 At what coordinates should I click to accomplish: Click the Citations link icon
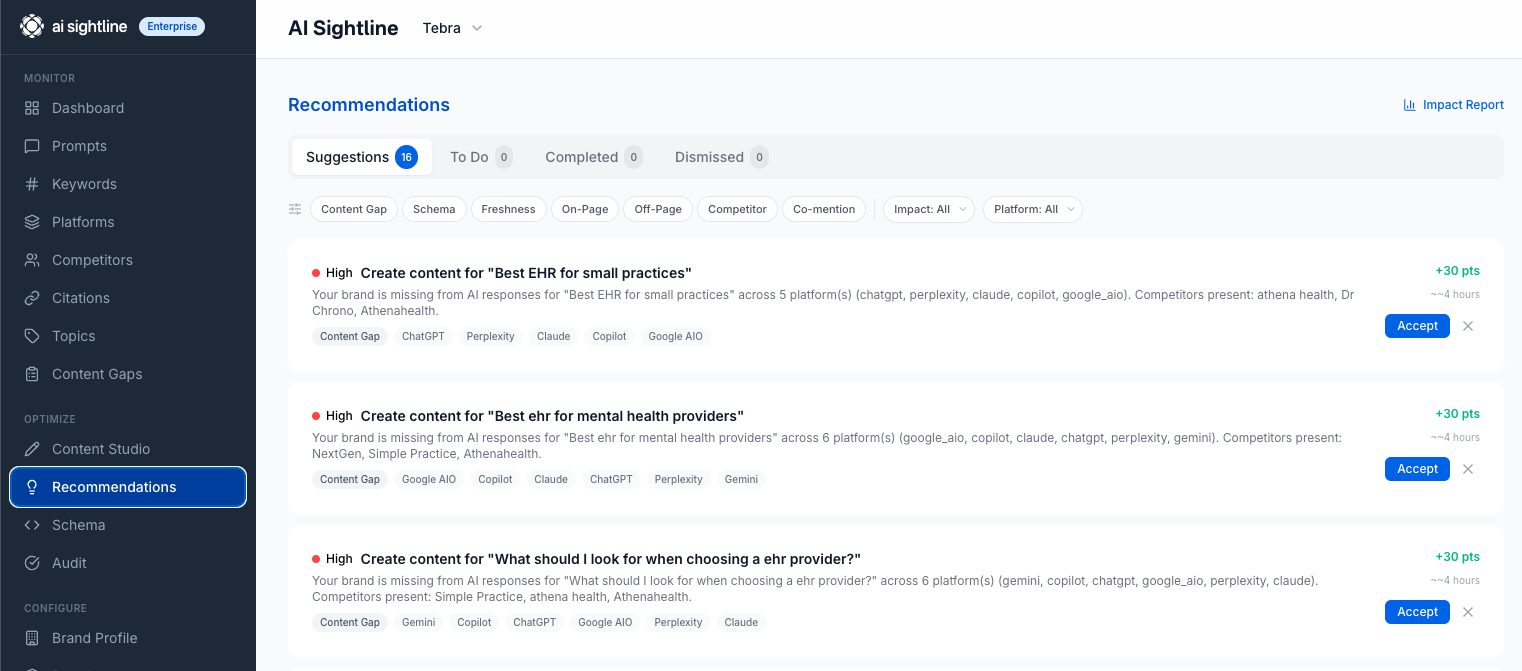tap(32, 298)
